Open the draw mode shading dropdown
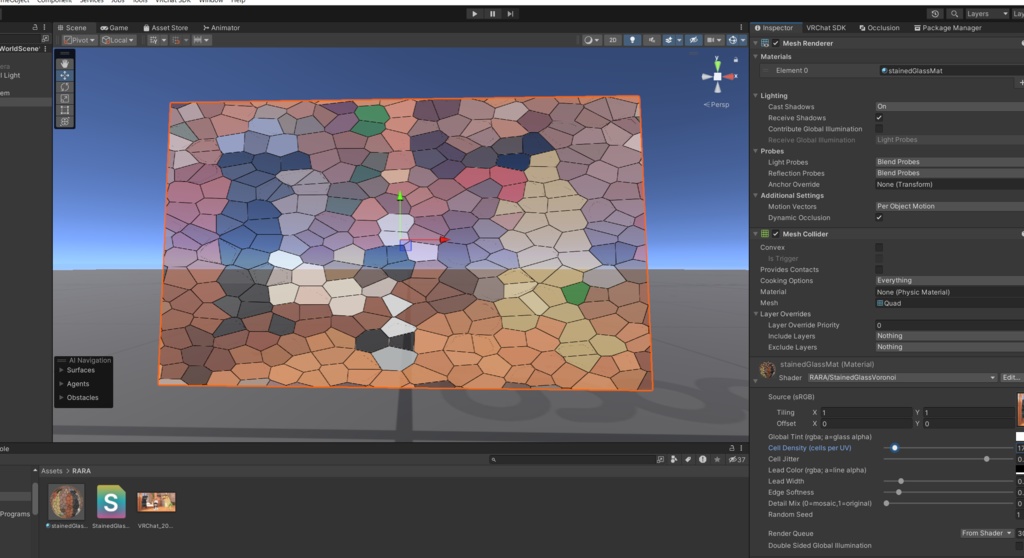This screenshot has width=1024, height=558. (x=591, y=40)
